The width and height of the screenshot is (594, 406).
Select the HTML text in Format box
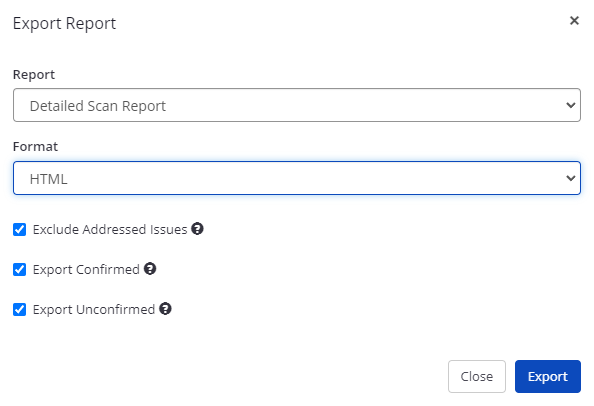pyautogui.click(x=48, y=179)
